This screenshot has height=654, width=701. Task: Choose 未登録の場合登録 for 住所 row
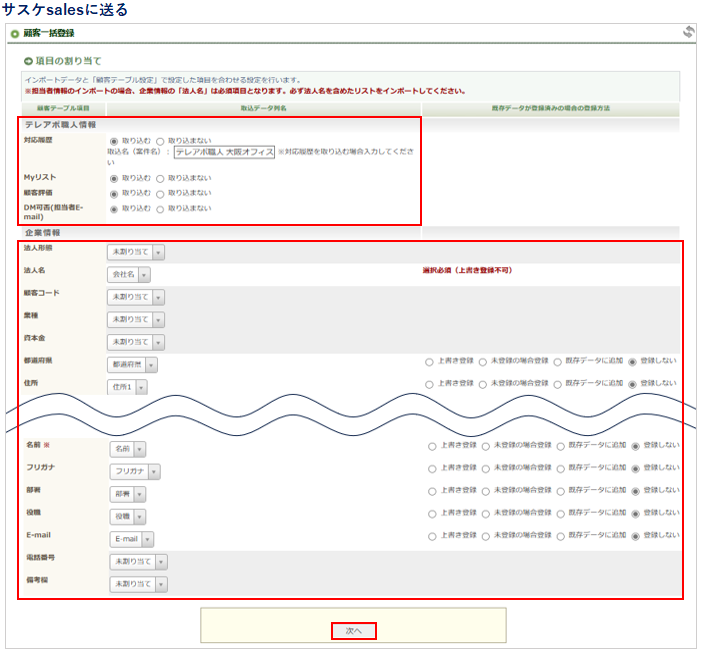point(483,384)
